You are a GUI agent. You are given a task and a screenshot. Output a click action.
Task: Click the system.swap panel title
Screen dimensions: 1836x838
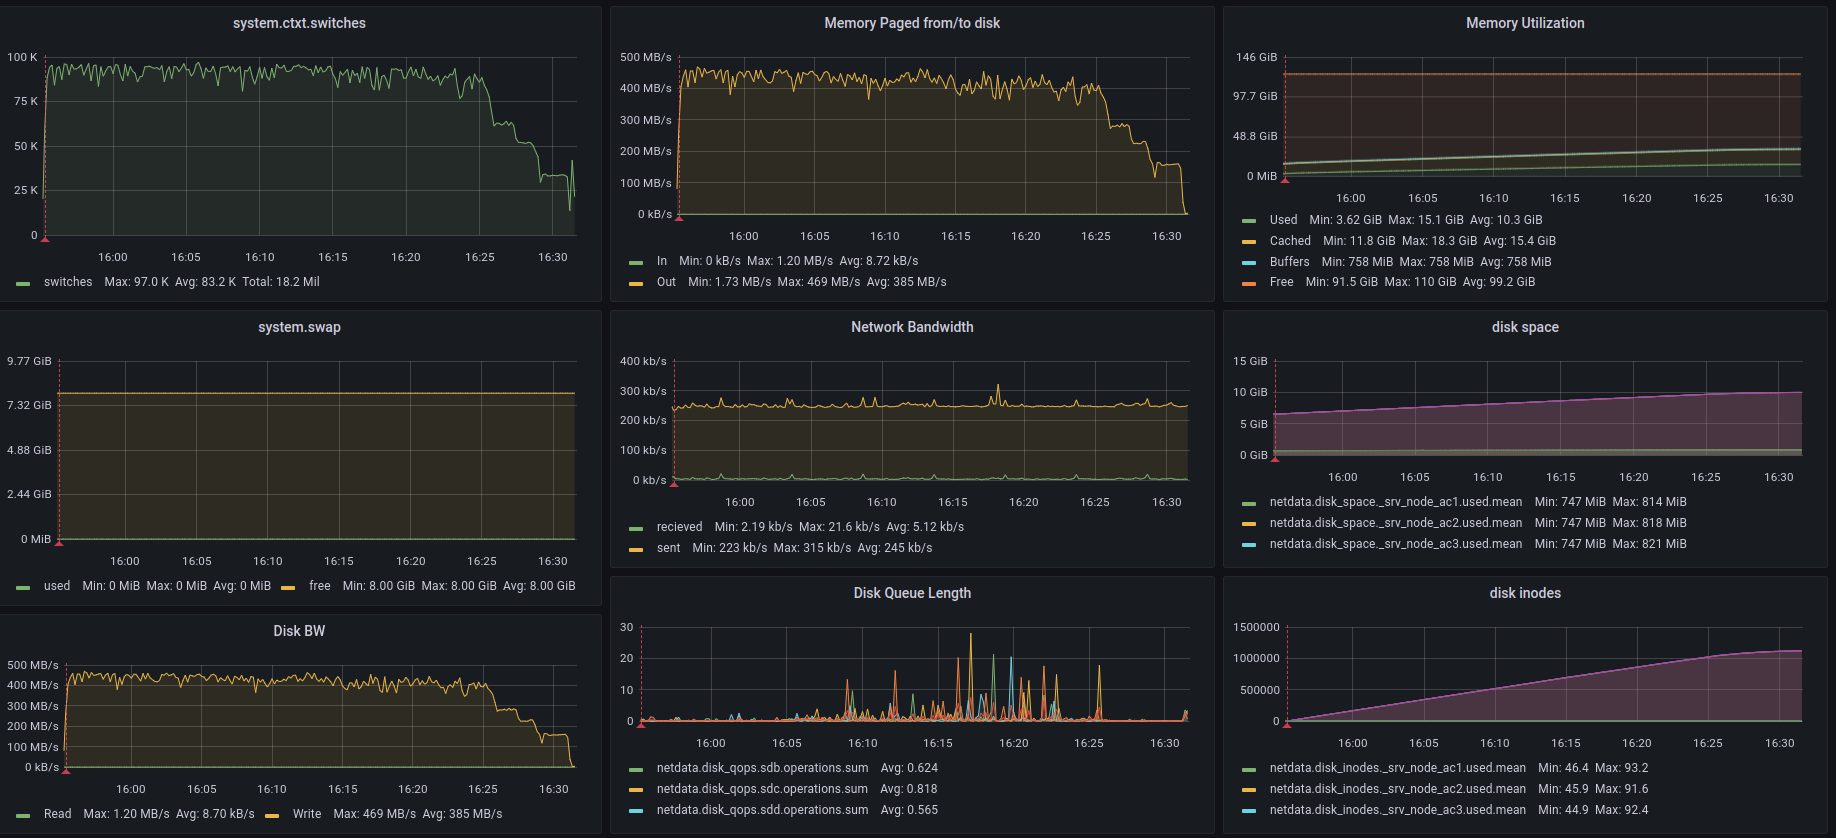point(299,327)
